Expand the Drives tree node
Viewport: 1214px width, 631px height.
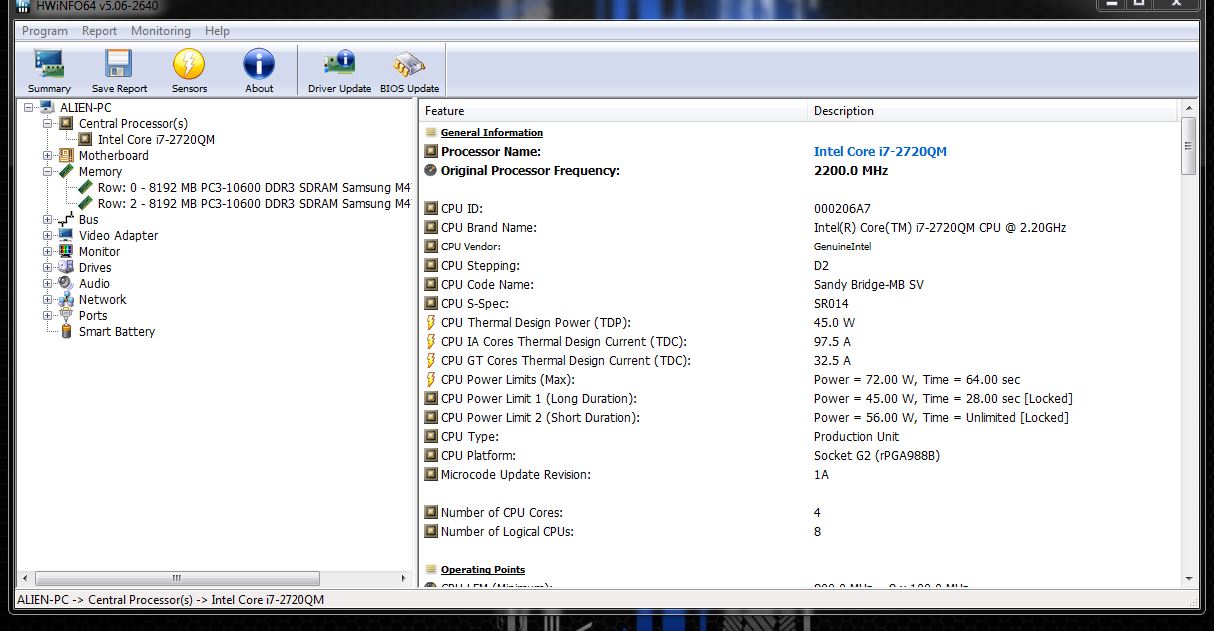48,268
